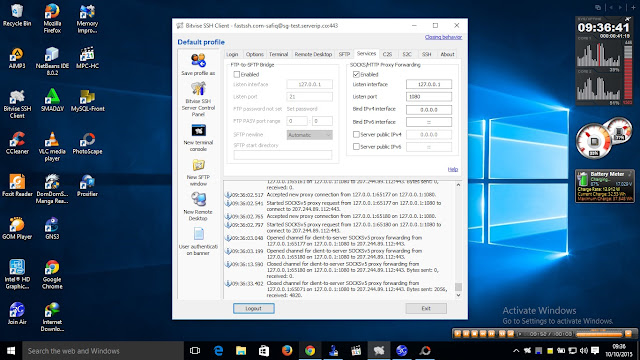This screenshot has height=360, width=640.
Task: Open SFTP newline Automatic dropdown
Action: pyautogui.click(x=309, y=135)
